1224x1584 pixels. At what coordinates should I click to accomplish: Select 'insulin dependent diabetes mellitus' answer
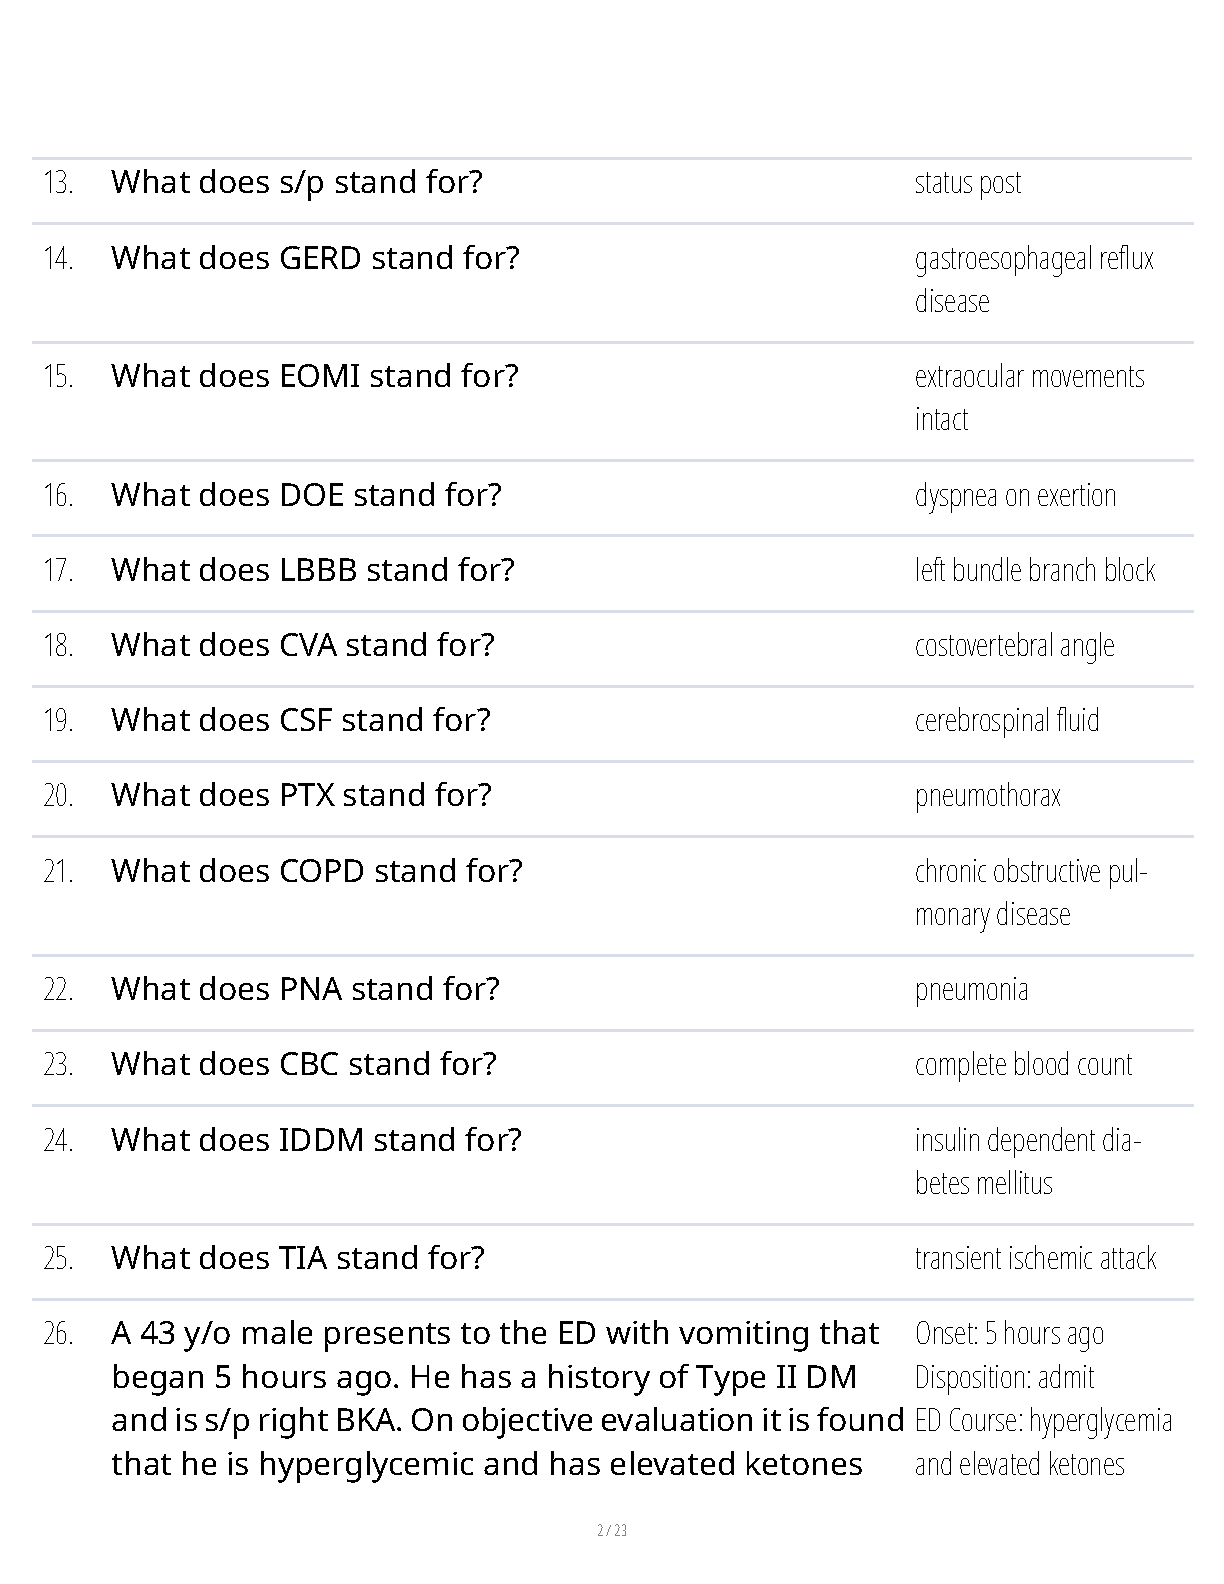tap(1028, 1162)
